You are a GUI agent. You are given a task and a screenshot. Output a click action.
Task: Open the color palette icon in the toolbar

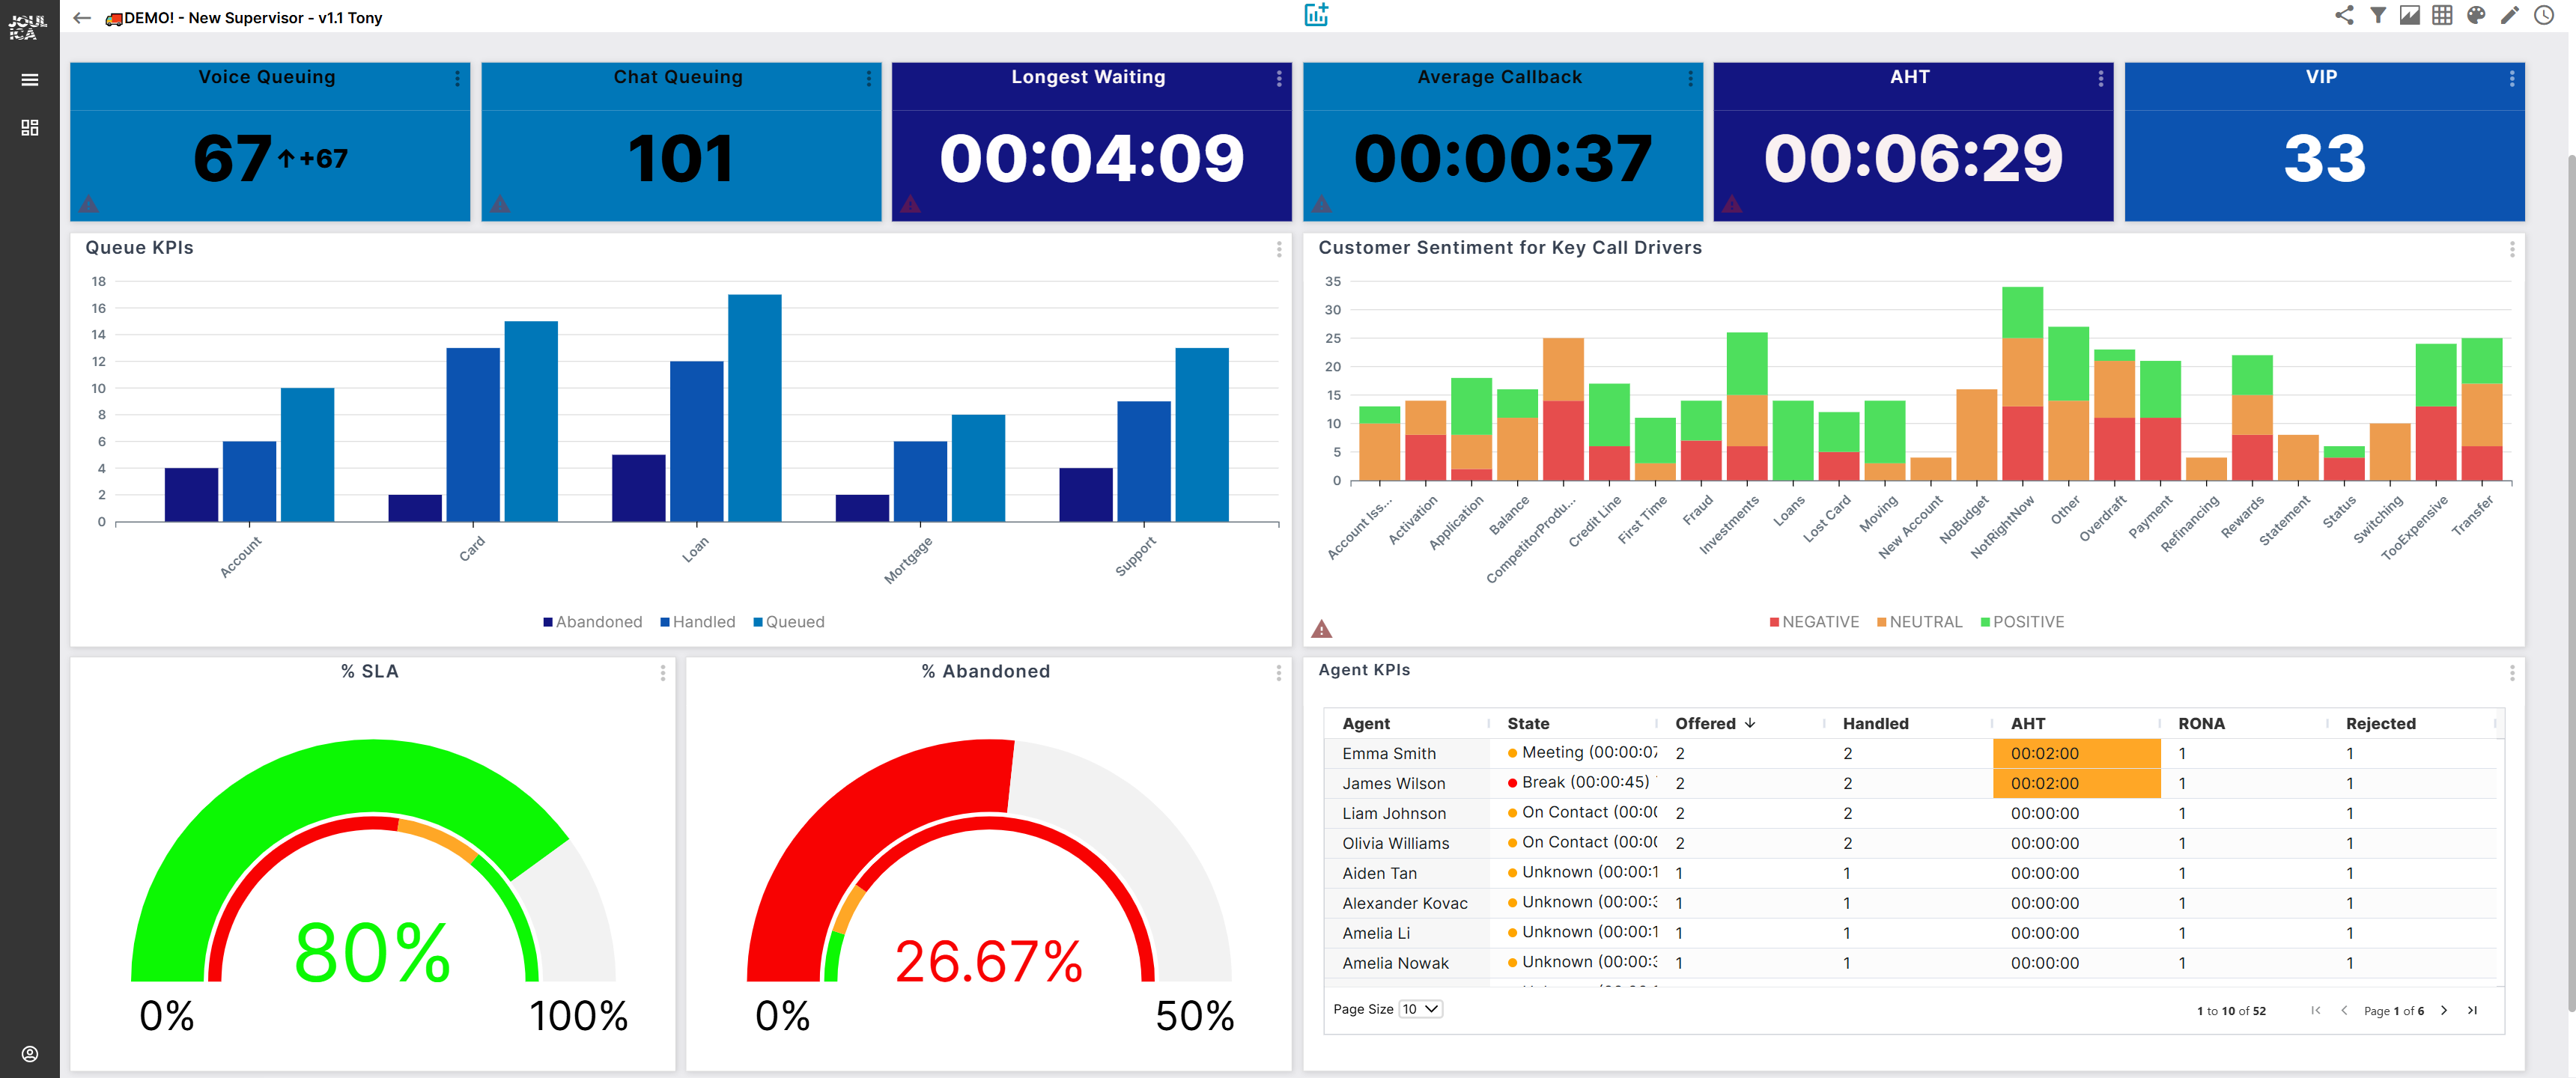pyautogui.click(x=2477, y=16)
